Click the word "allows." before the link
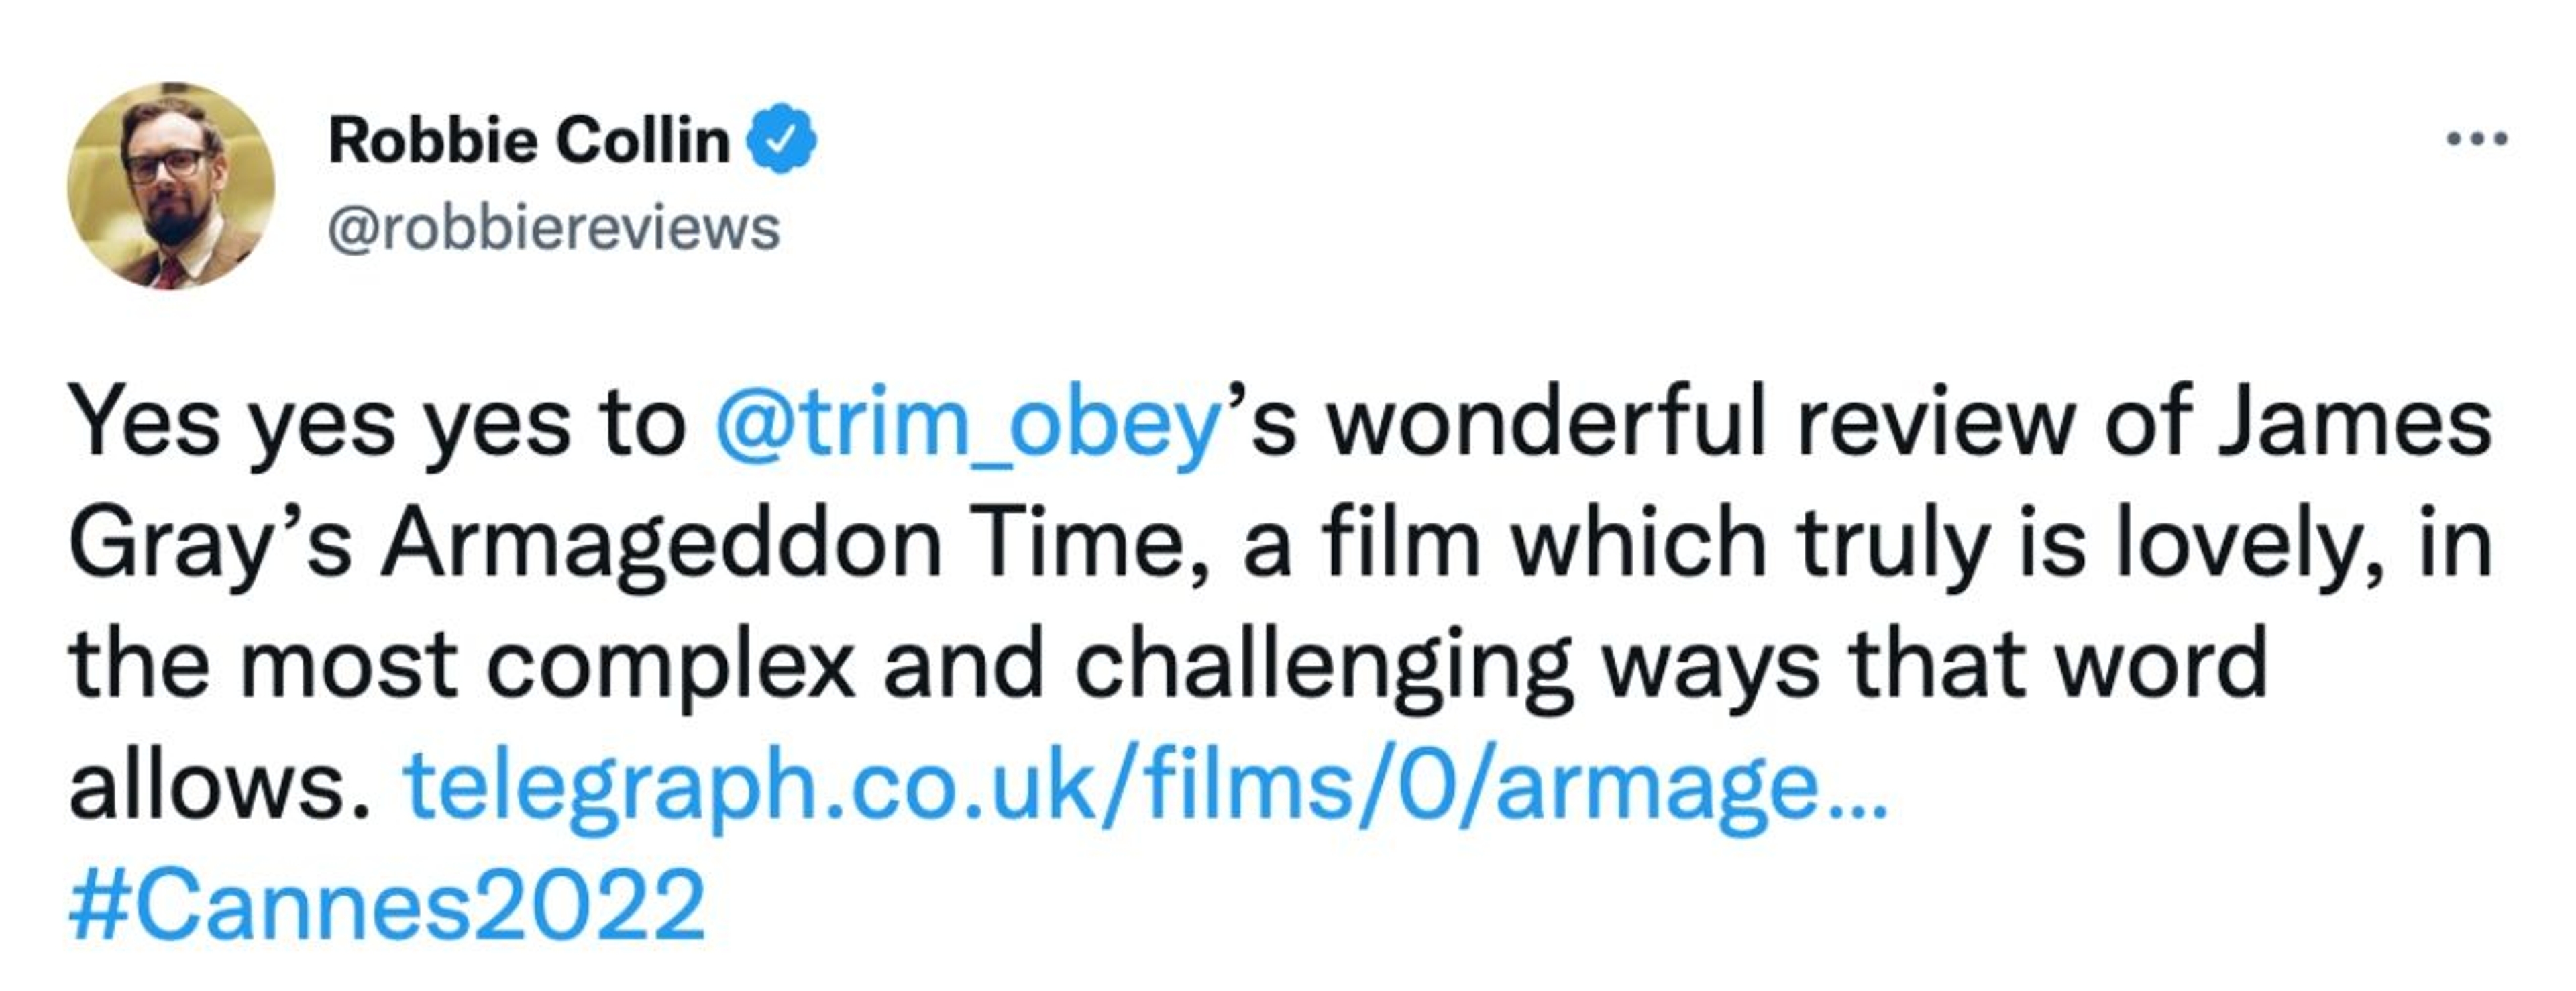The width and height of the screenshot is (2576, 991). pyautogui.click(x=221, y=787)
